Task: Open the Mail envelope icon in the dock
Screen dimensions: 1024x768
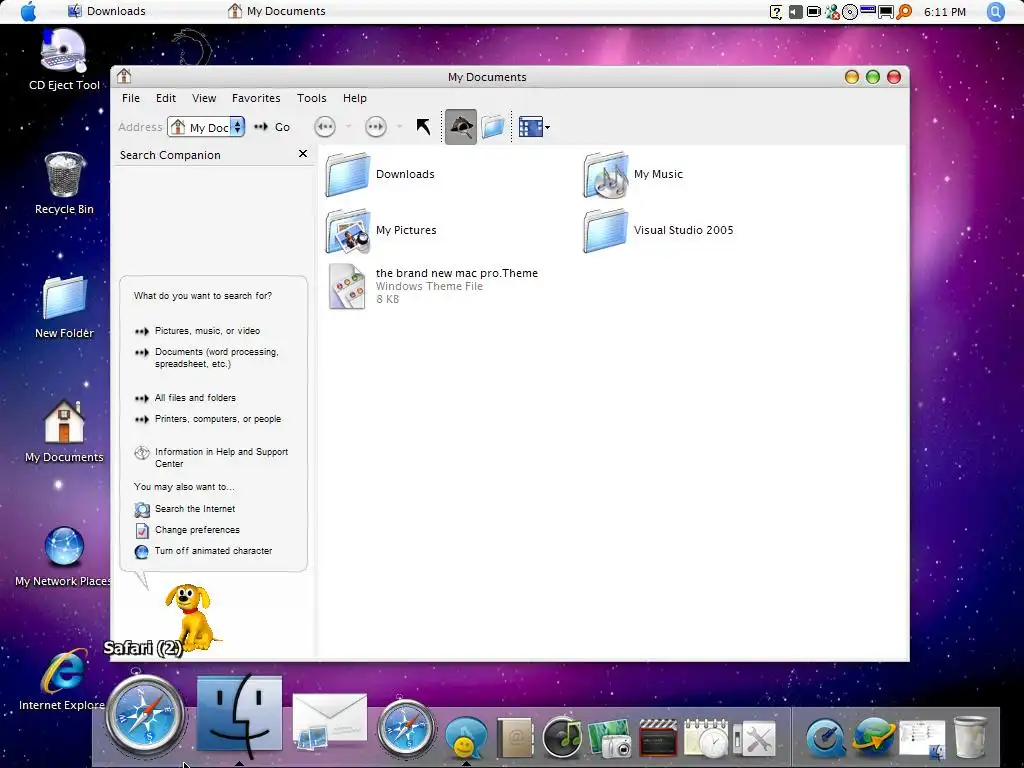Action: [329, 721]
